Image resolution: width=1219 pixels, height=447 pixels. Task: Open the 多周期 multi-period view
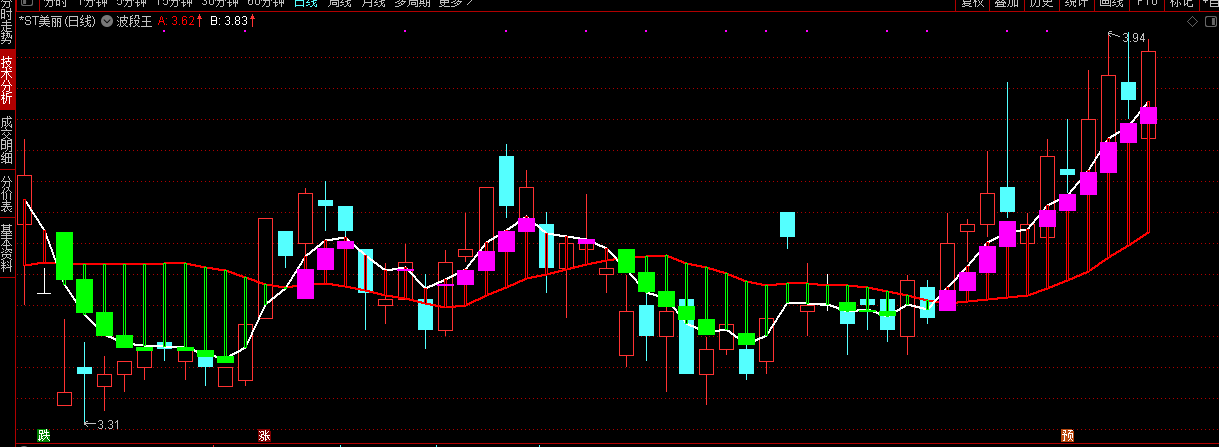click(x=413, y=3)
